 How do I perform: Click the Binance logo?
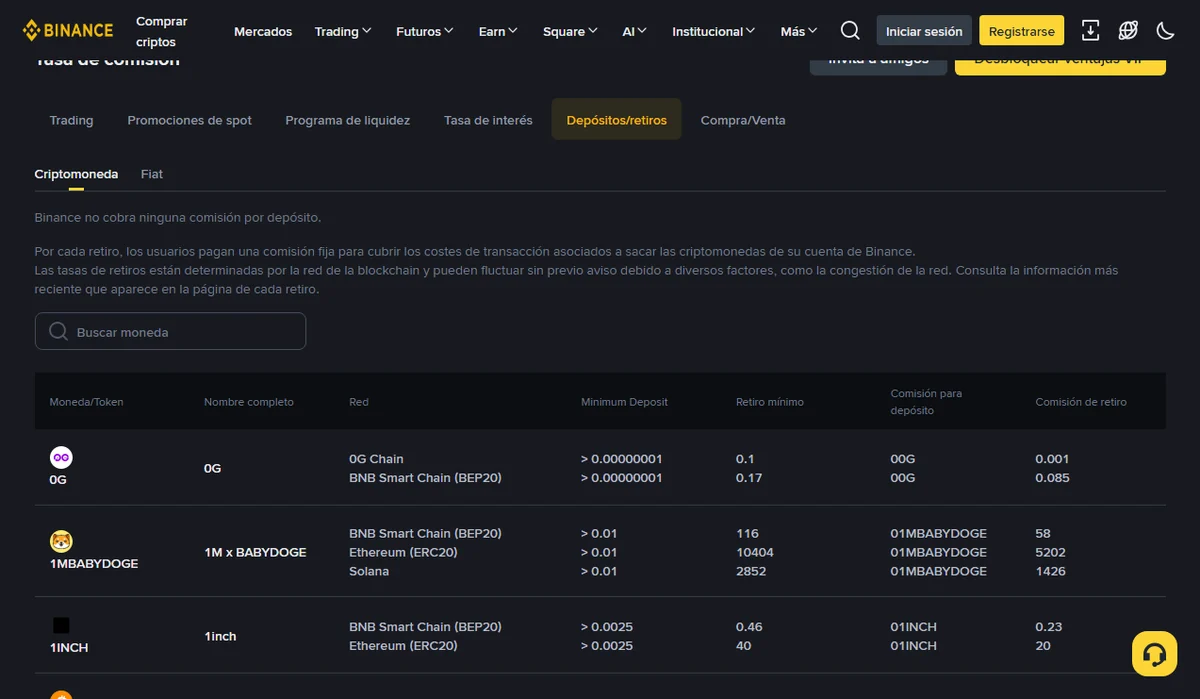point(68,30)
